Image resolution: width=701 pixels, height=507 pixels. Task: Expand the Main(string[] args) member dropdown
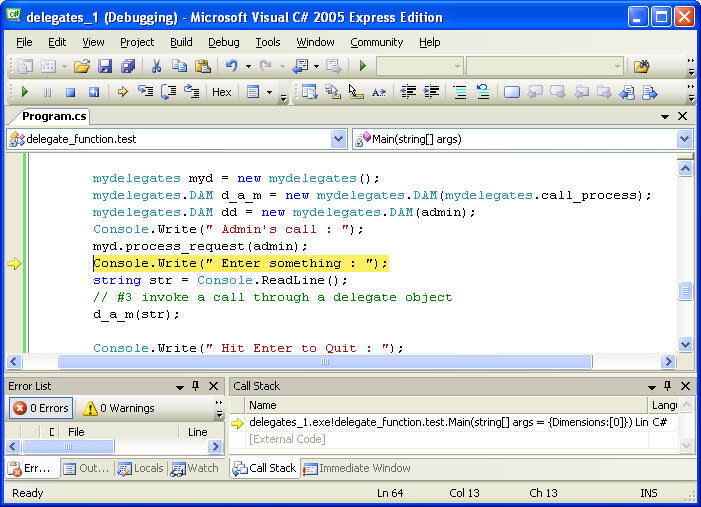tap(684, 139)
